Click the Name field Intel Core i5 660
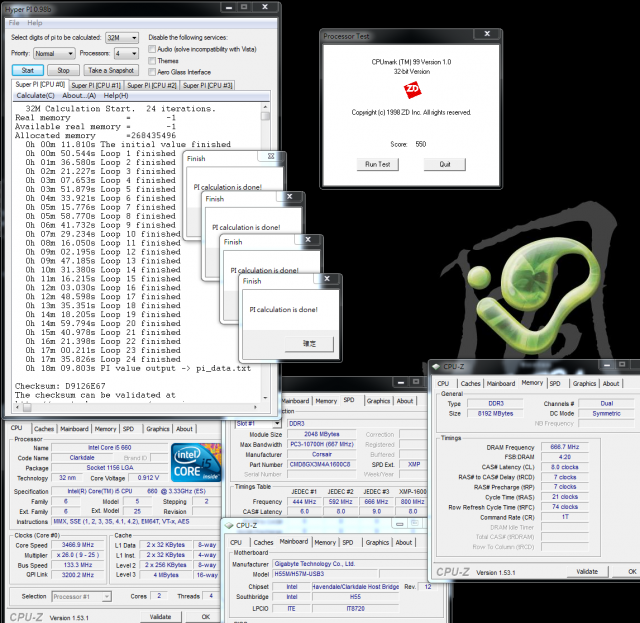Screen dimensions: 640x623 point(109,447)
